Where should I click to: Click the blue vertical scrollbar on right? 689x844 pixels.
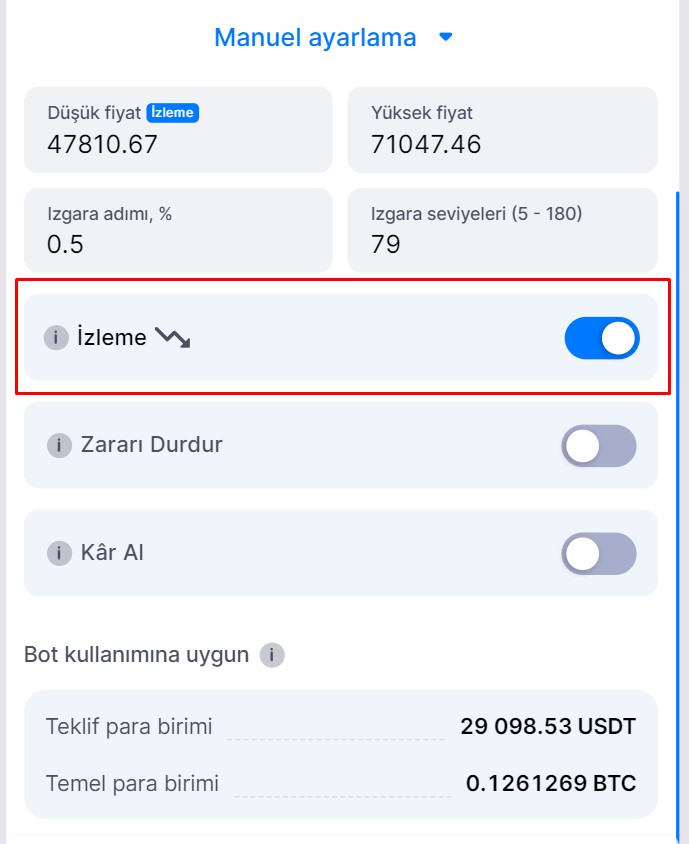tap(677, 500)
